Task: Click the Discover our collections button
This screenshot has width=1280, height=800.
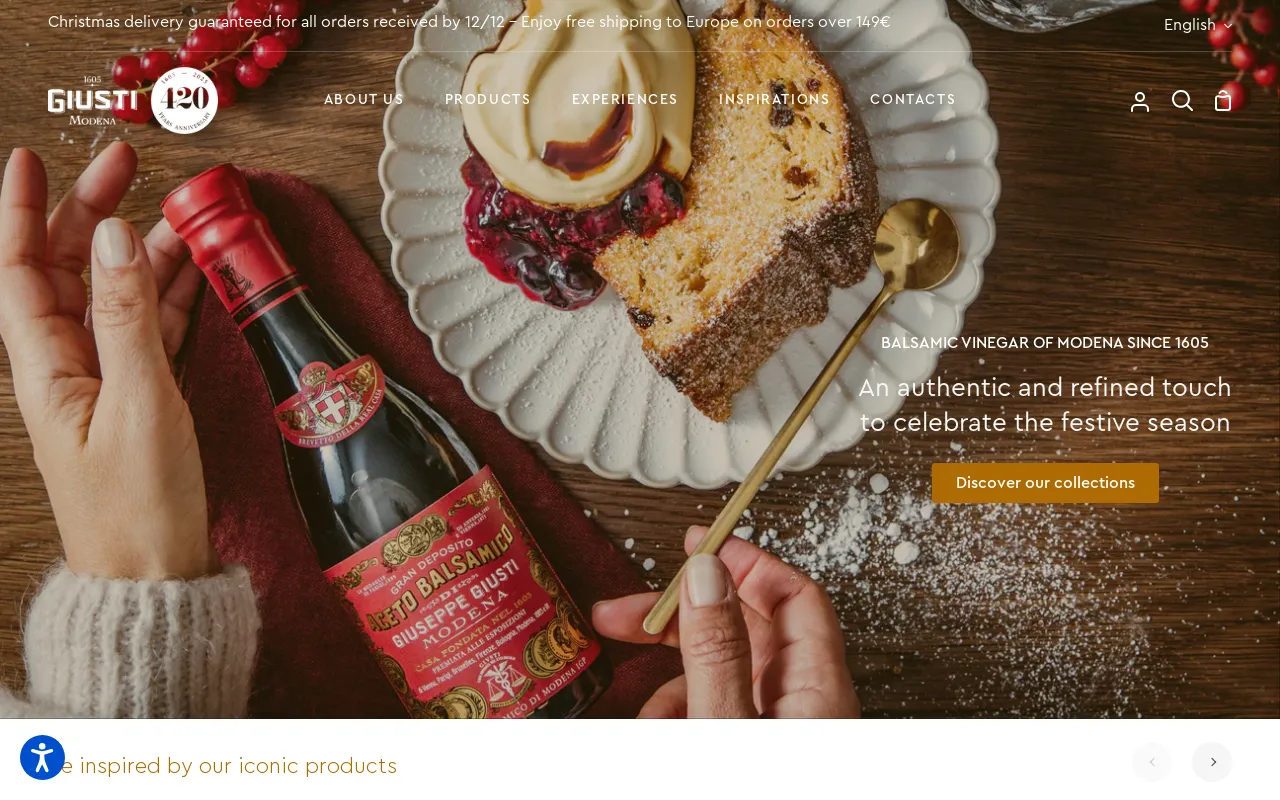Action: coord(1045,483)
